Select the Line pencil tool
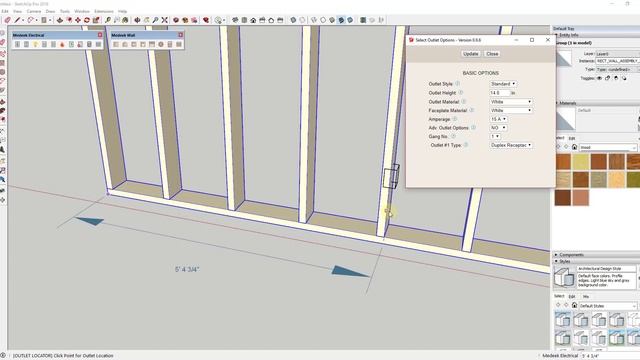The width and height of the screenshot is (640, 360). [x=17, y=20]
